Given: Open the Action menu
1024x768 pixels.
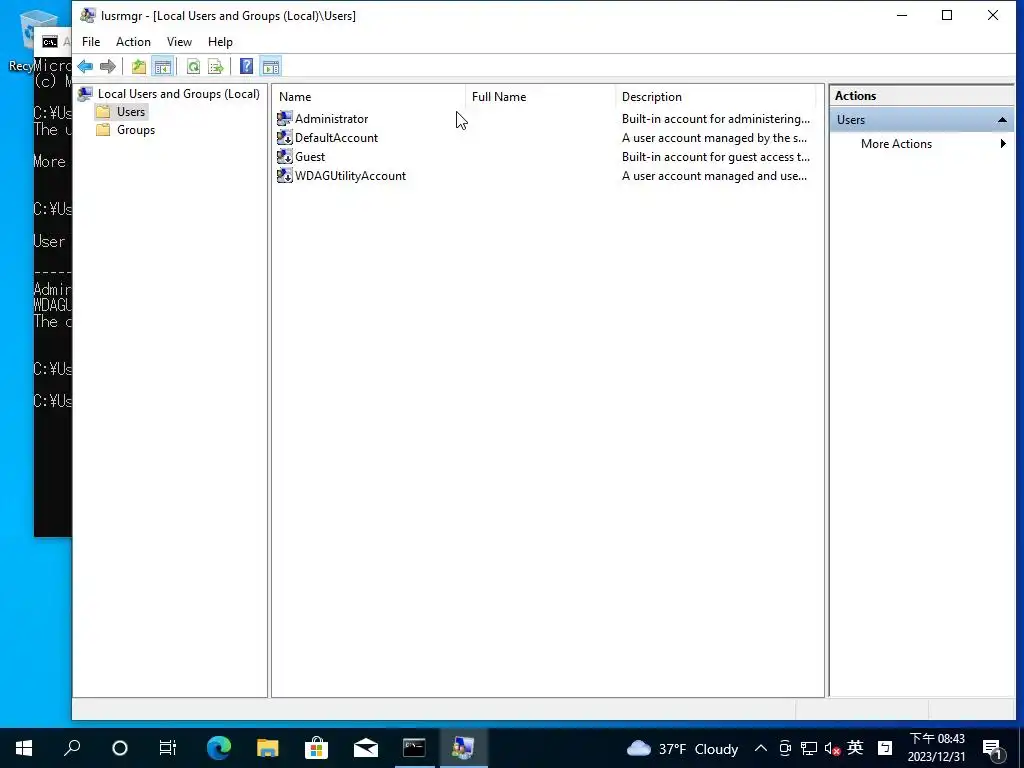Looking at the screenshot, I should [x=133, y=42].
